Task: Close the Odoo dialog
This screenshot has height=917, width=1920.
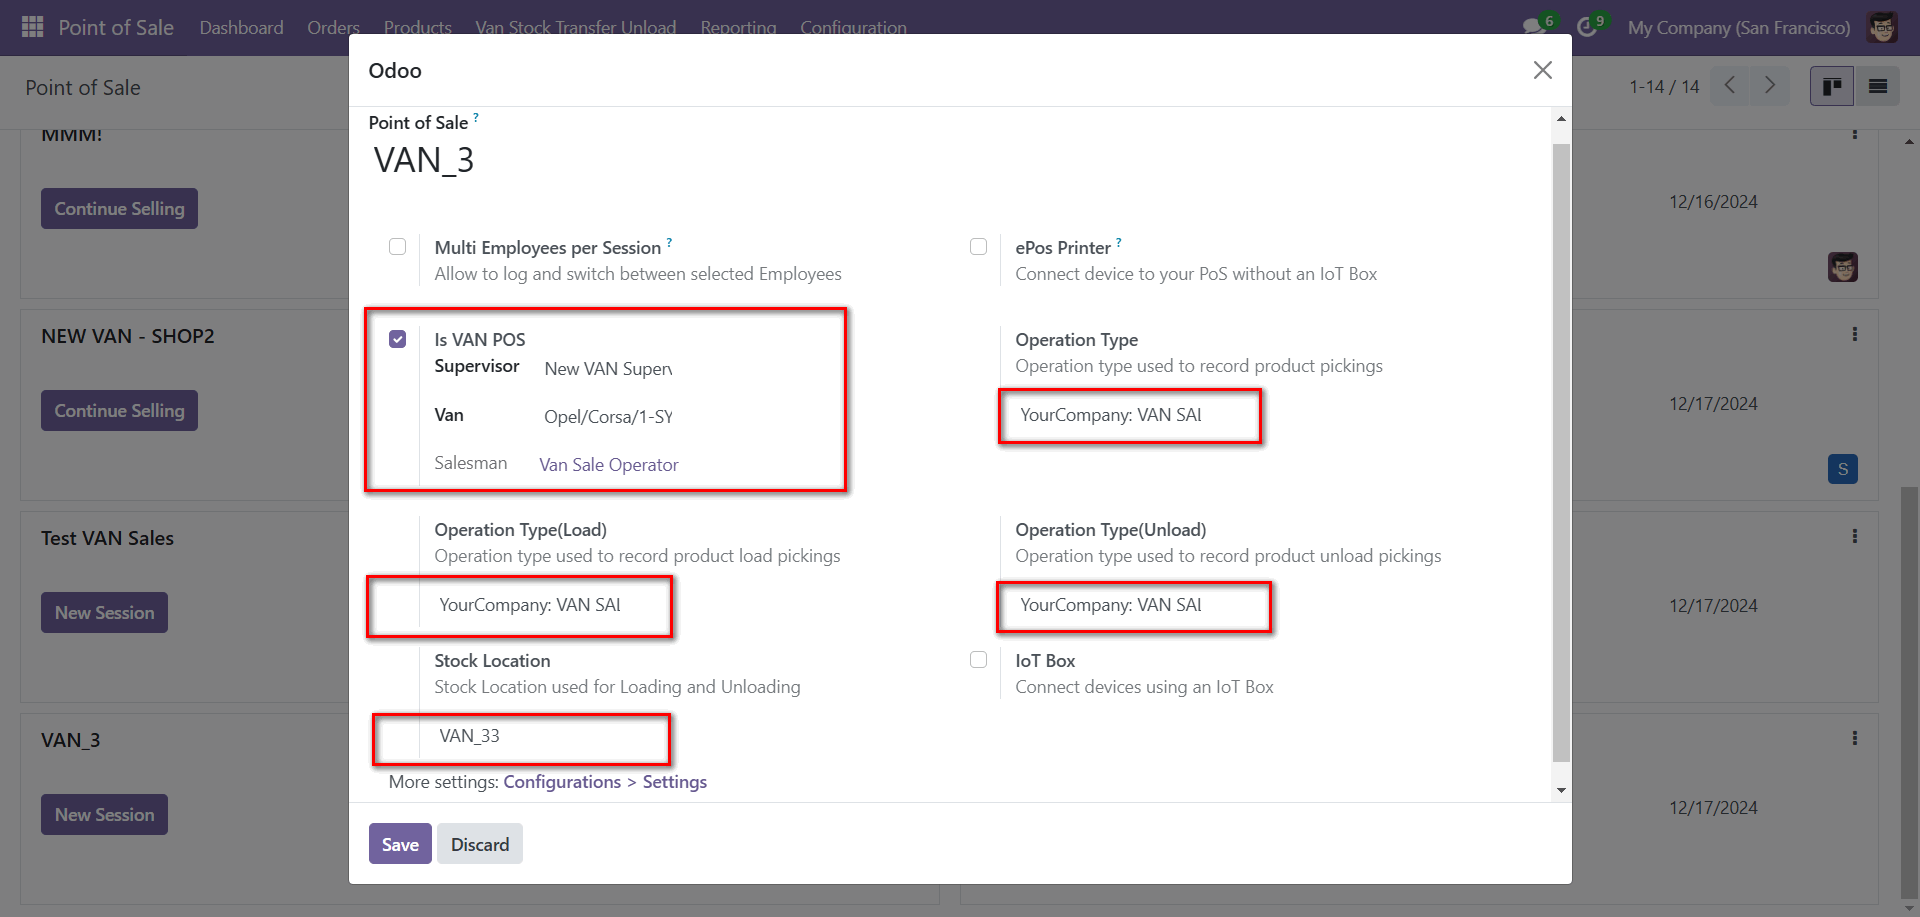Action: (1542, 70)
